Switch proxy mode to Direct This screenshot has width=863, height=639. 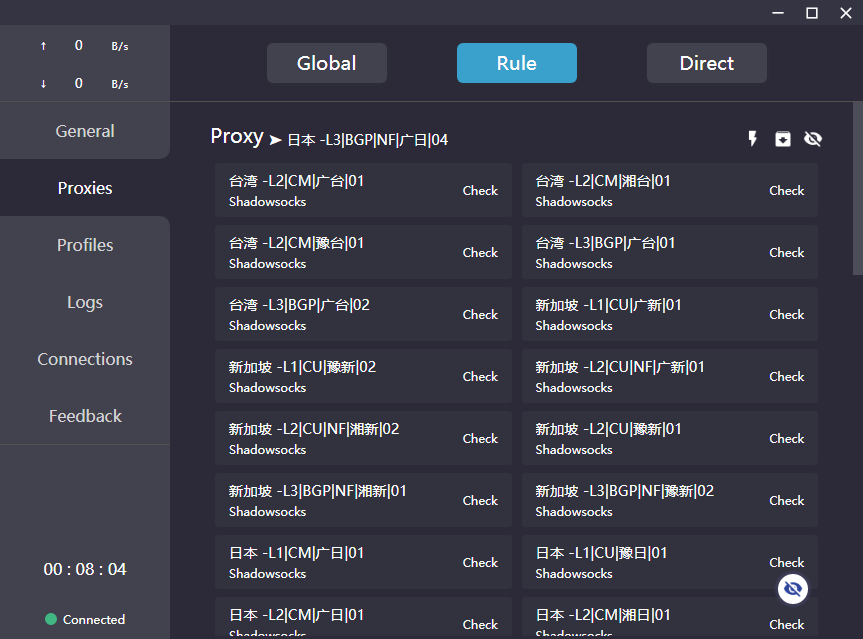[706, 63]
